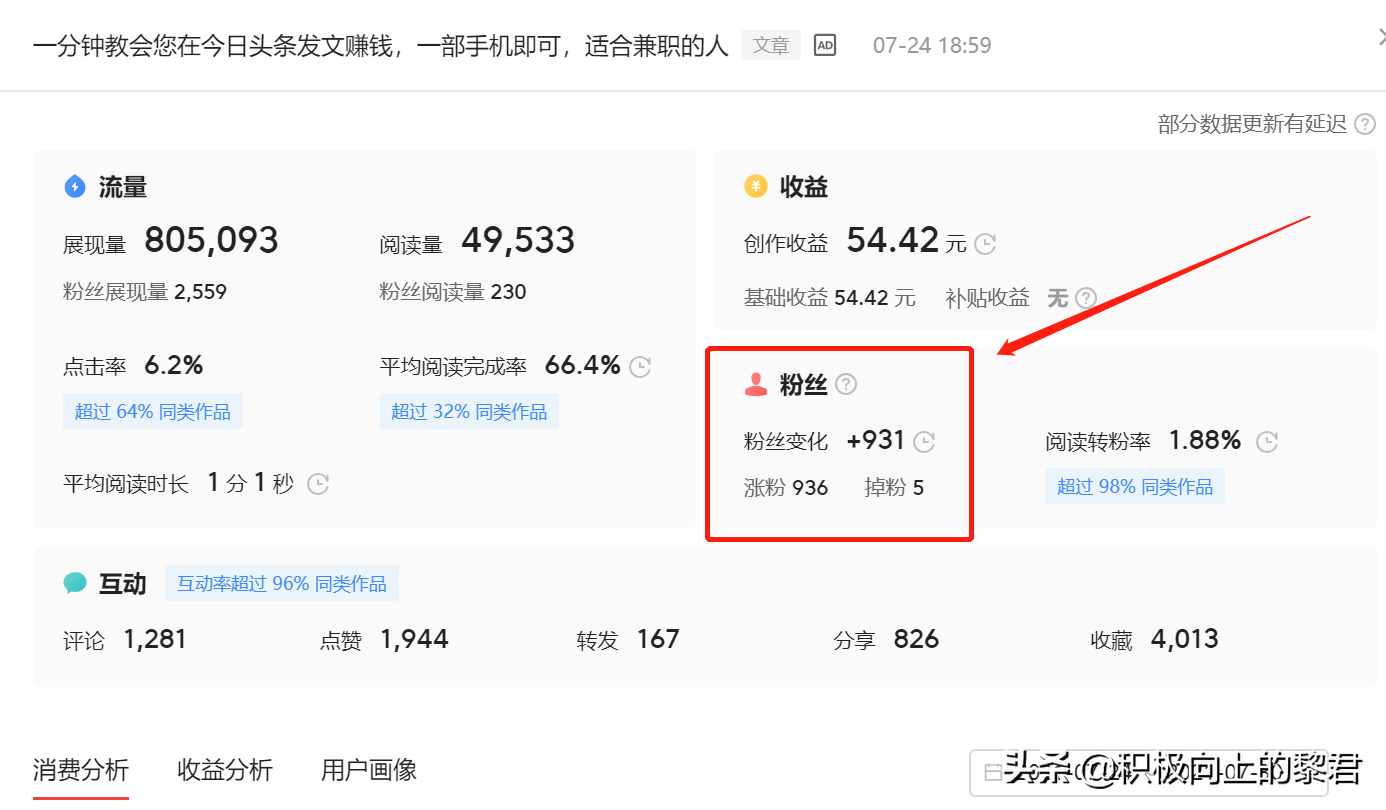Click the clock icon beside 阅读转粉率
Screen dimensions: 1386x810
tap(1265, 440)
